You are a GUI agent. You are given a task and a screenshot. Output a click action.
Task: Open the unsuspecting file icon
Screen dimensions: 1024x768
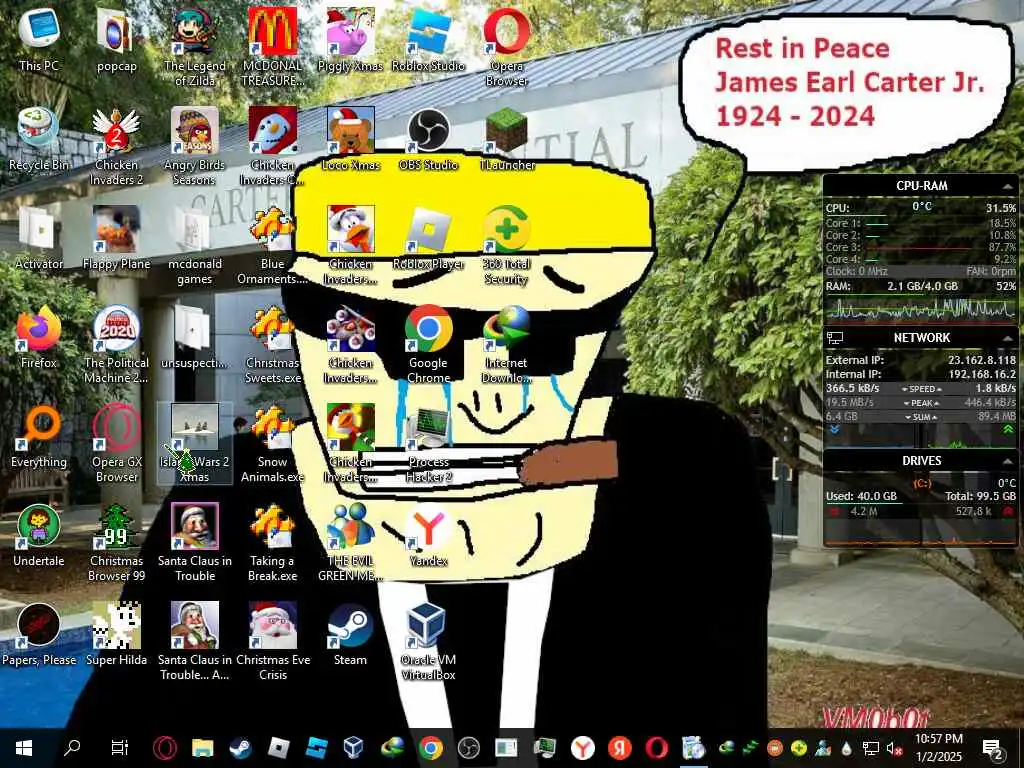point(195,337)
